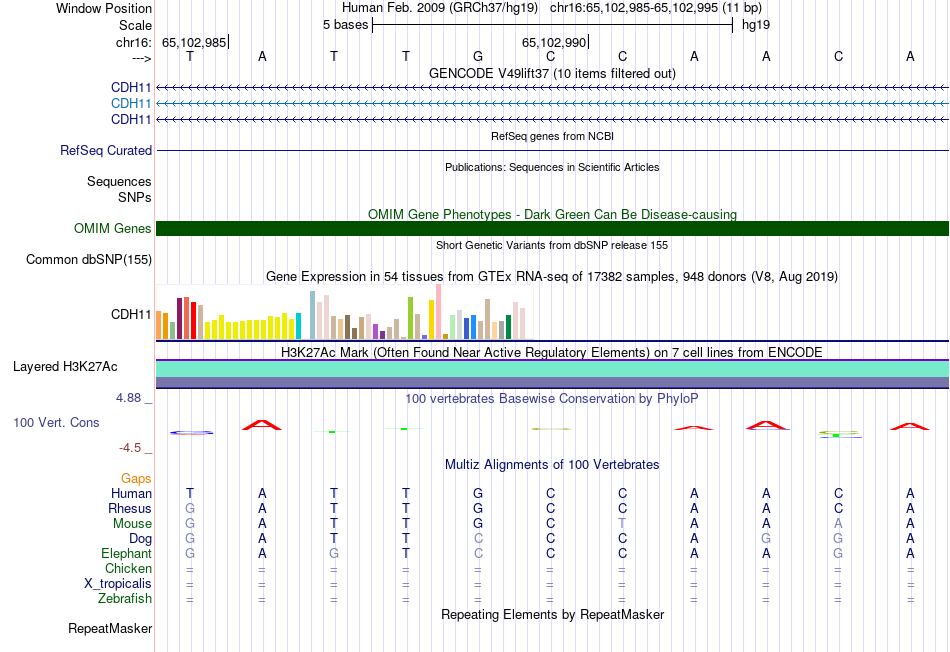This screenshot has height=652, width=950.
Task: Click the RepeatMasker side label
Action: 110,629
